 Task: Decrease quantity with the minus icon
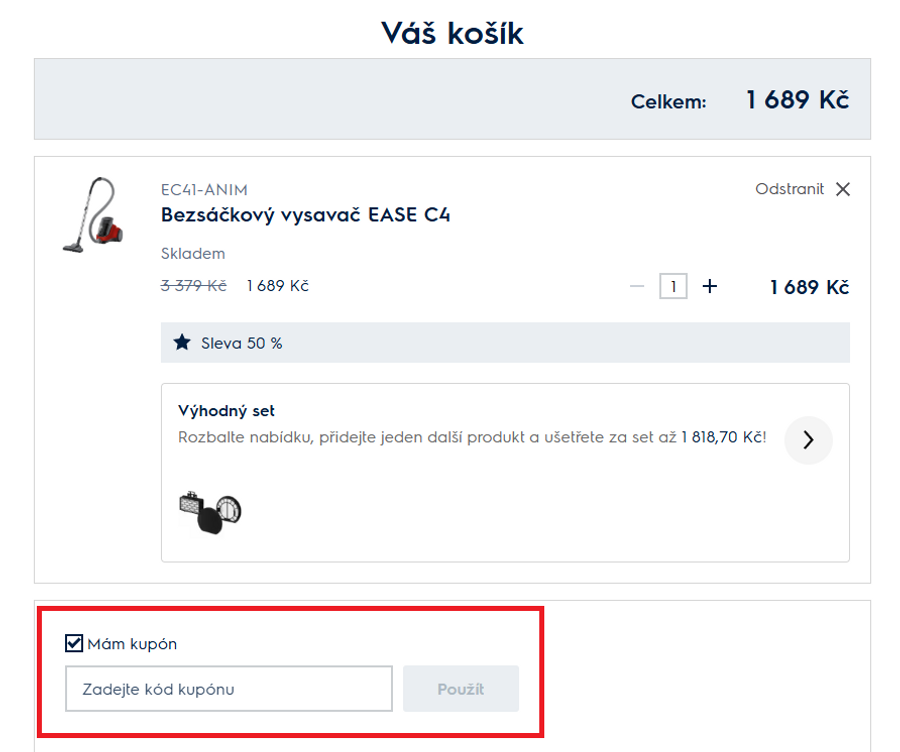(x=637, y=287)
